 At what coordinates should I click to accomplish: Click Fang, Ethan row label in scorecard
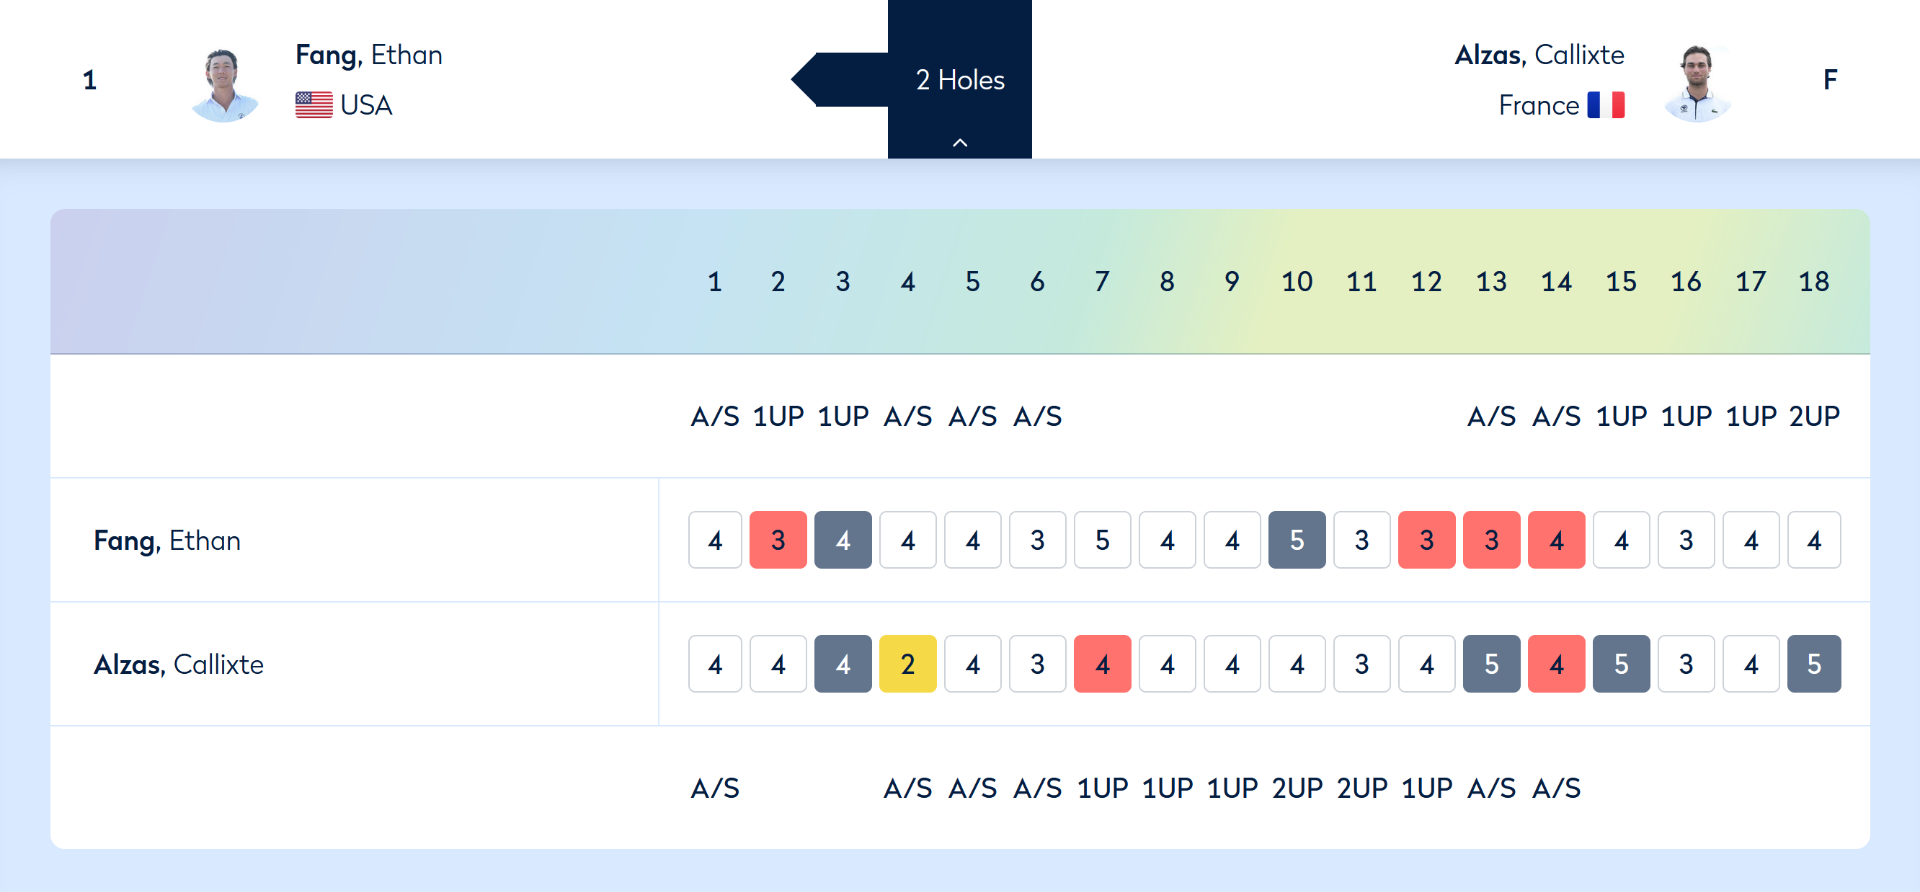[167, 541]
